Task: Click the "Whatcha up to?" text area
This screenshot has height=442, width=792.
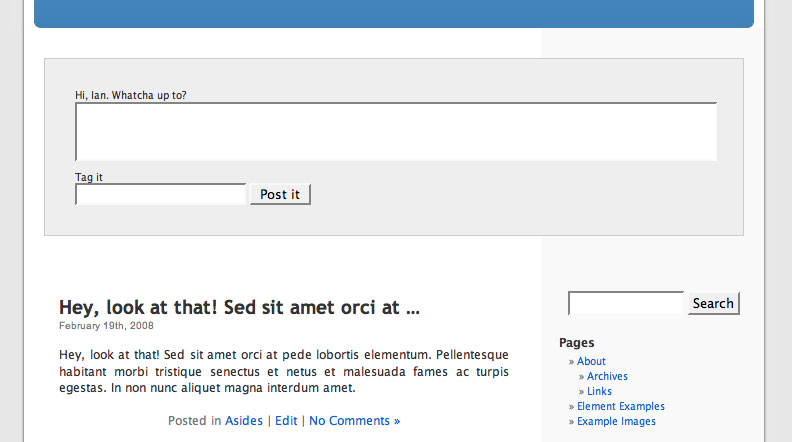Action: coord(396,131)
